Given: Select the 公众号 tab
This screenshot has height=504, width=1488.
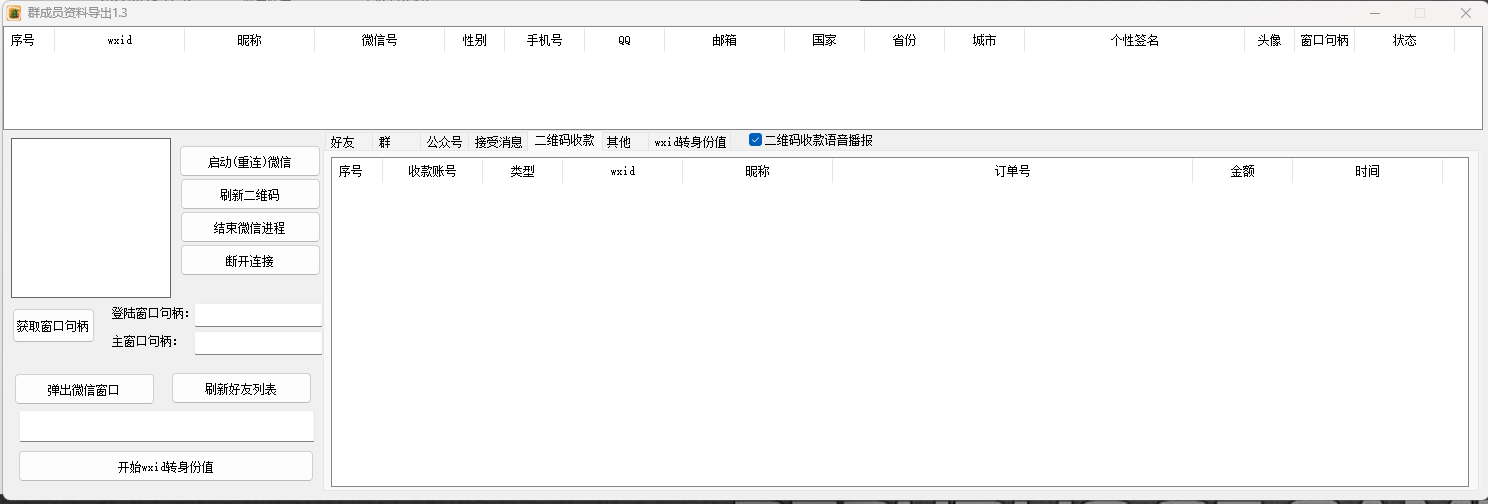Looking at the screenshot, I should (444, 142).
